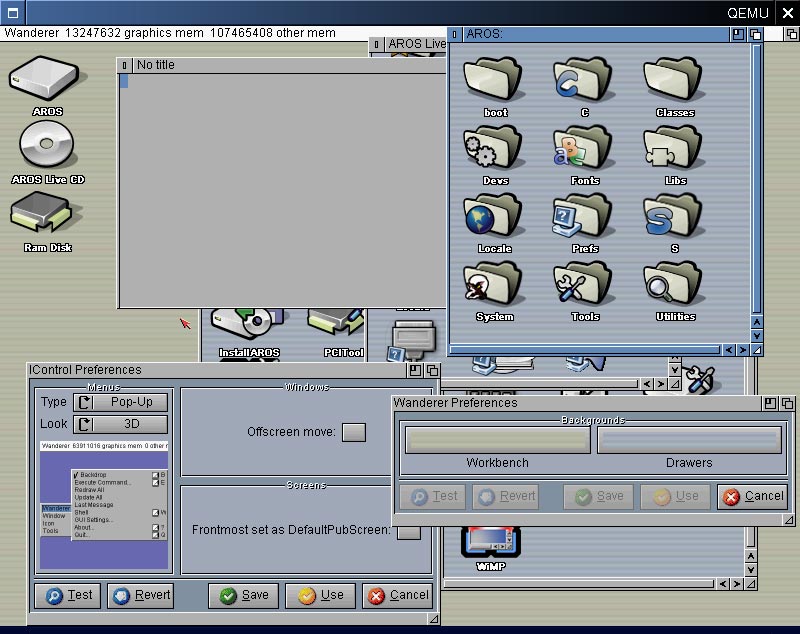The width and height of the screenshot is (800, 634).
Task: Toggle the Offscreen move checkbox
Action: pyautogui.click(x=354, y=432)
